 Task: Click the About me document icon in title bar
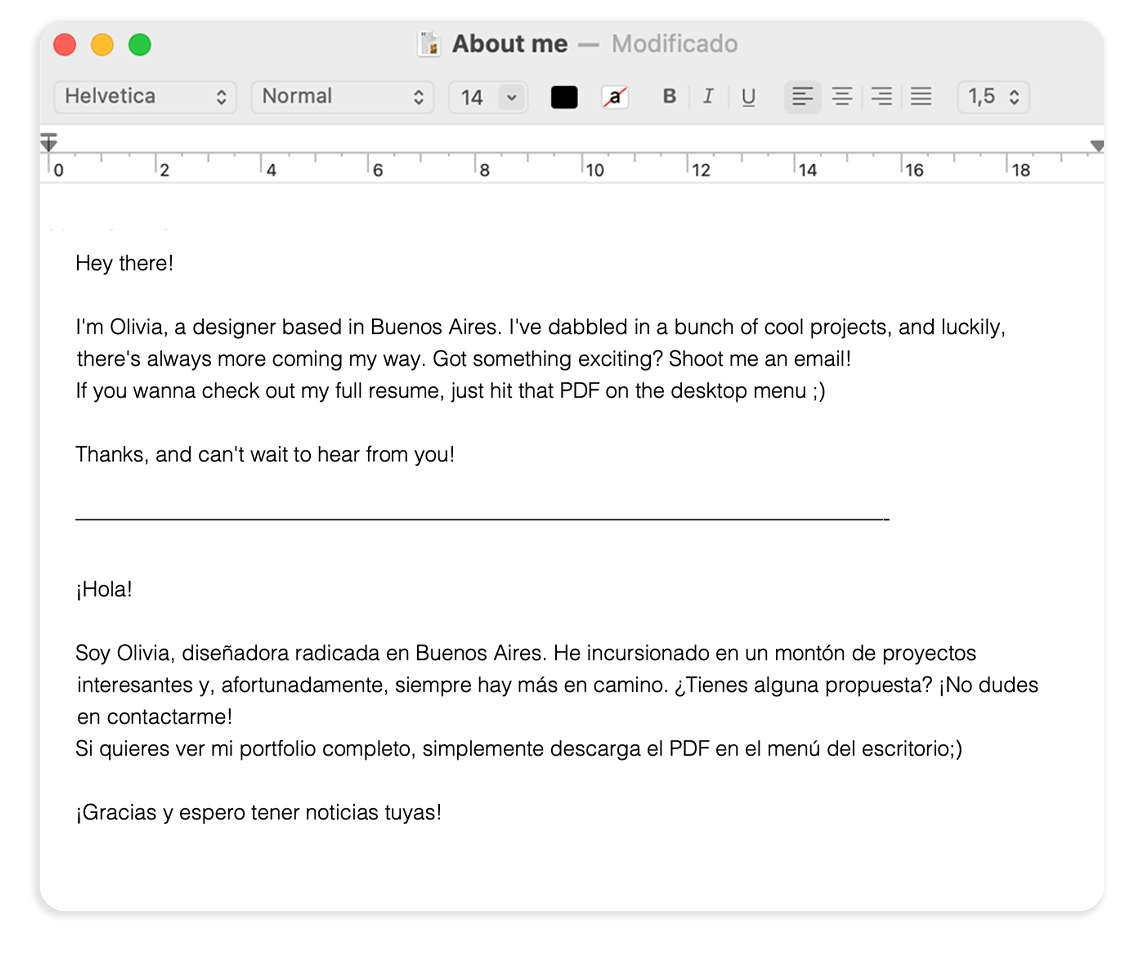click(x=429, y=44)
